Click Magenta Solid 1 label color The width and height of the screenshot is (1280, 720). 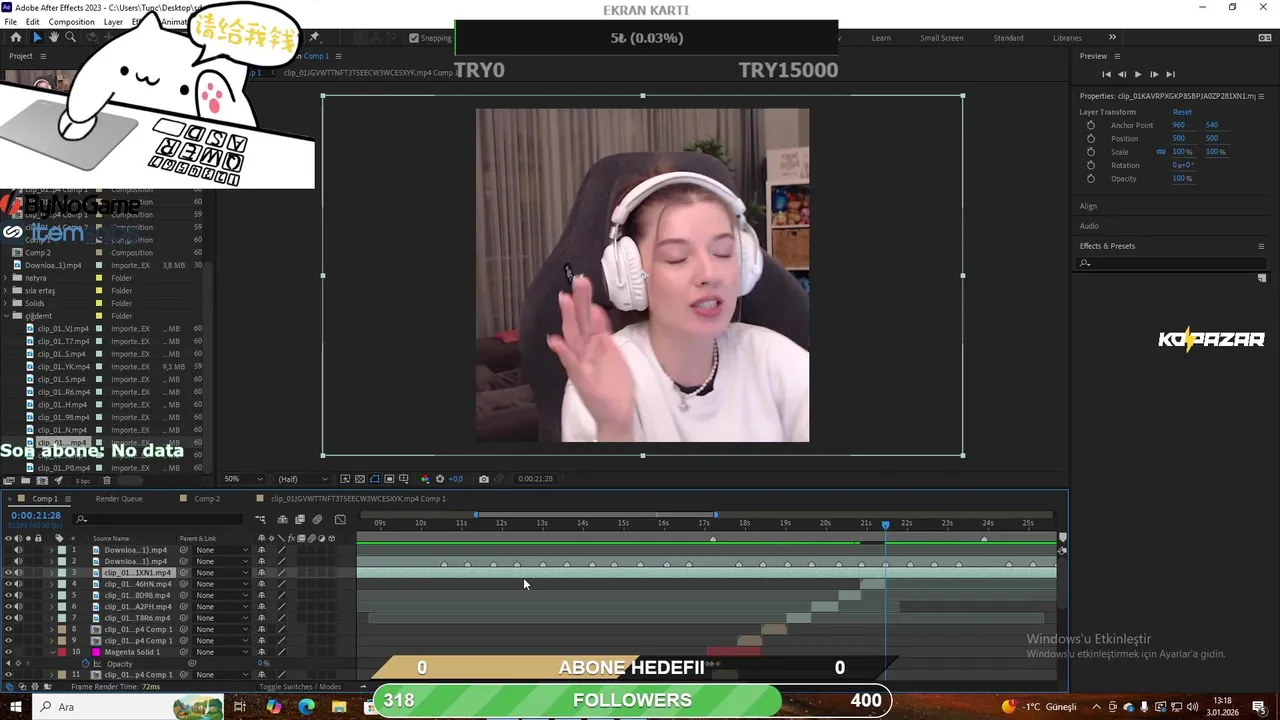pos(62,652)
